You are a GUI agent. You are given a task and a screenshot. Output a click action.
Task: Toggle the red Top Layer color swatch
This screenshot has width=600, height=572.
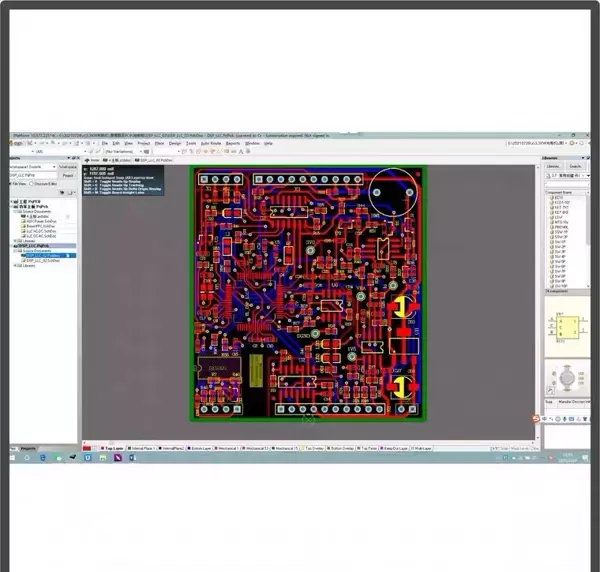pyautogui.click(x=99, y=448)
